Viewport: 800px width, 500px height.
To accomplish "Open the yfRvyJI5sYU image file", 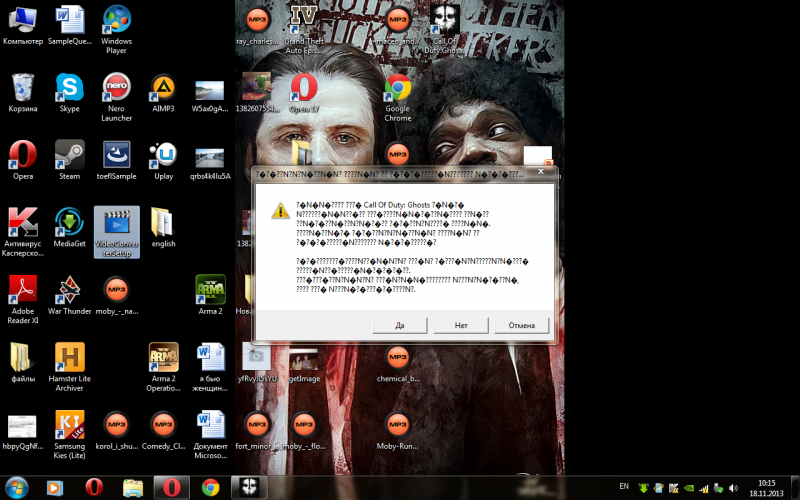I will click(257, 362).
